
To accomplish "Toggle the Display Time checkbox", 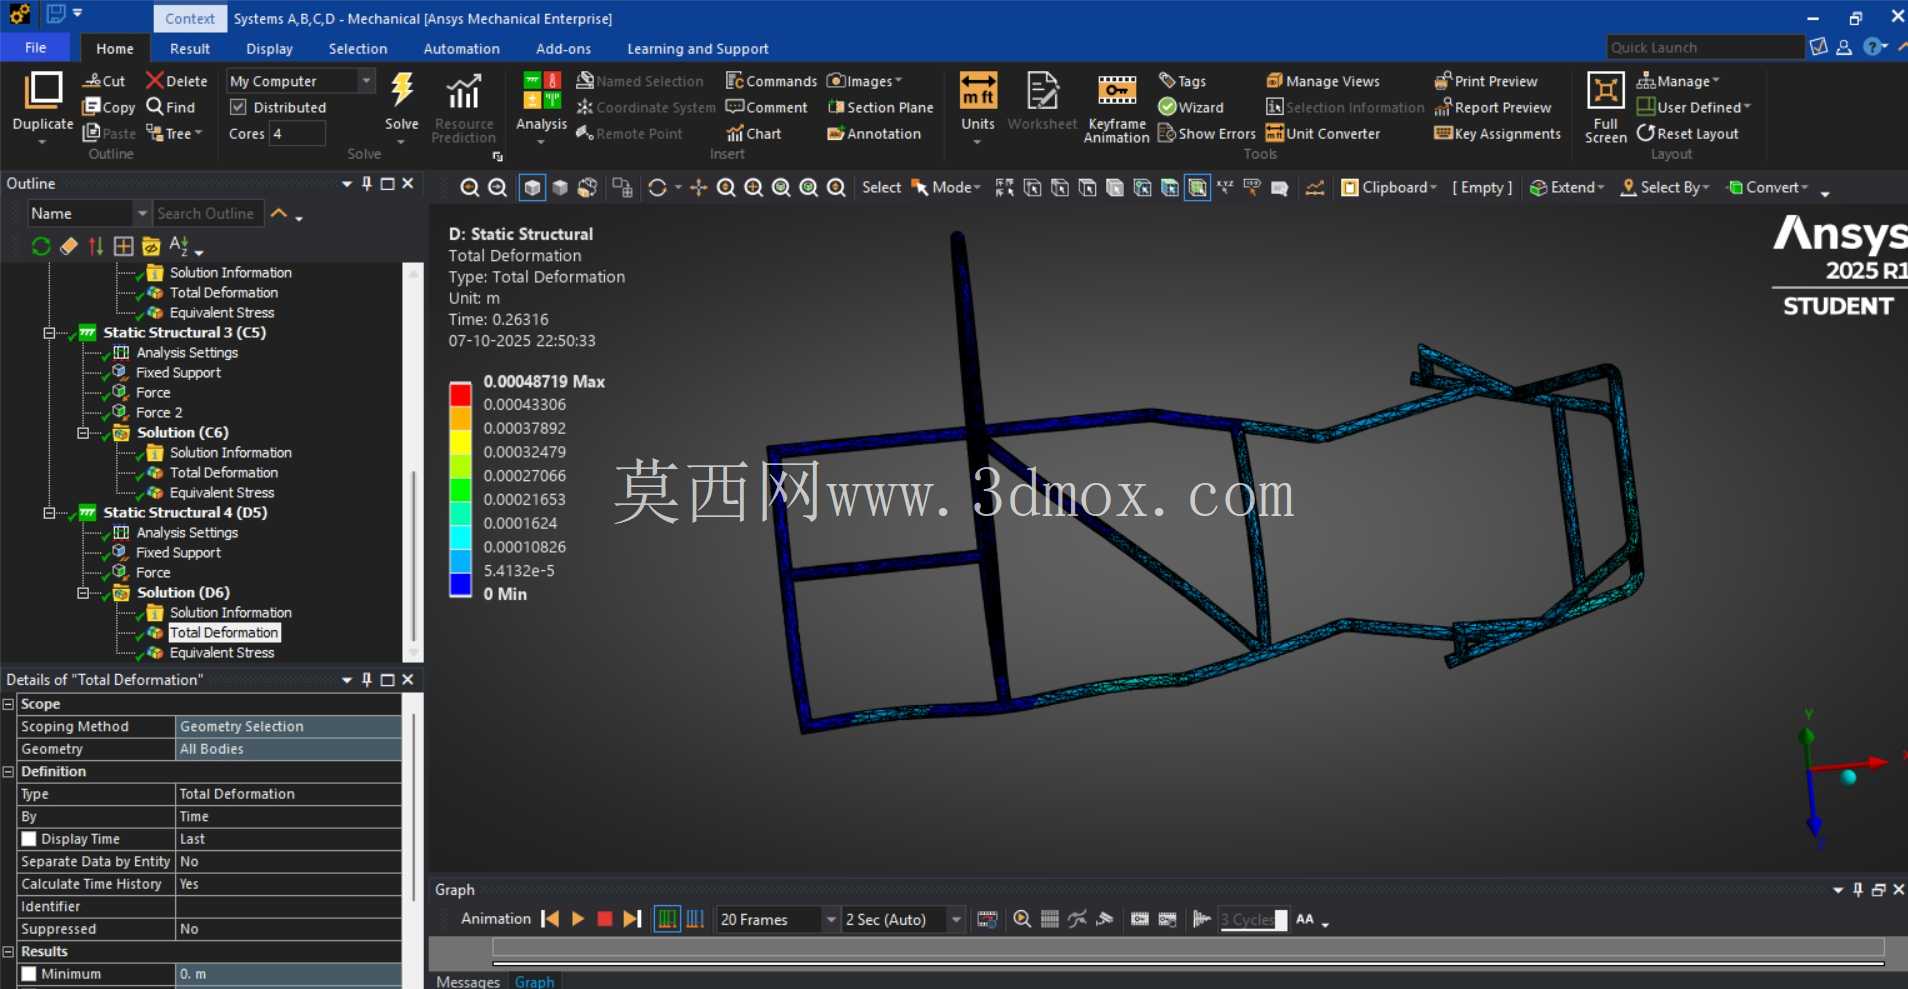I will point(29,839).
